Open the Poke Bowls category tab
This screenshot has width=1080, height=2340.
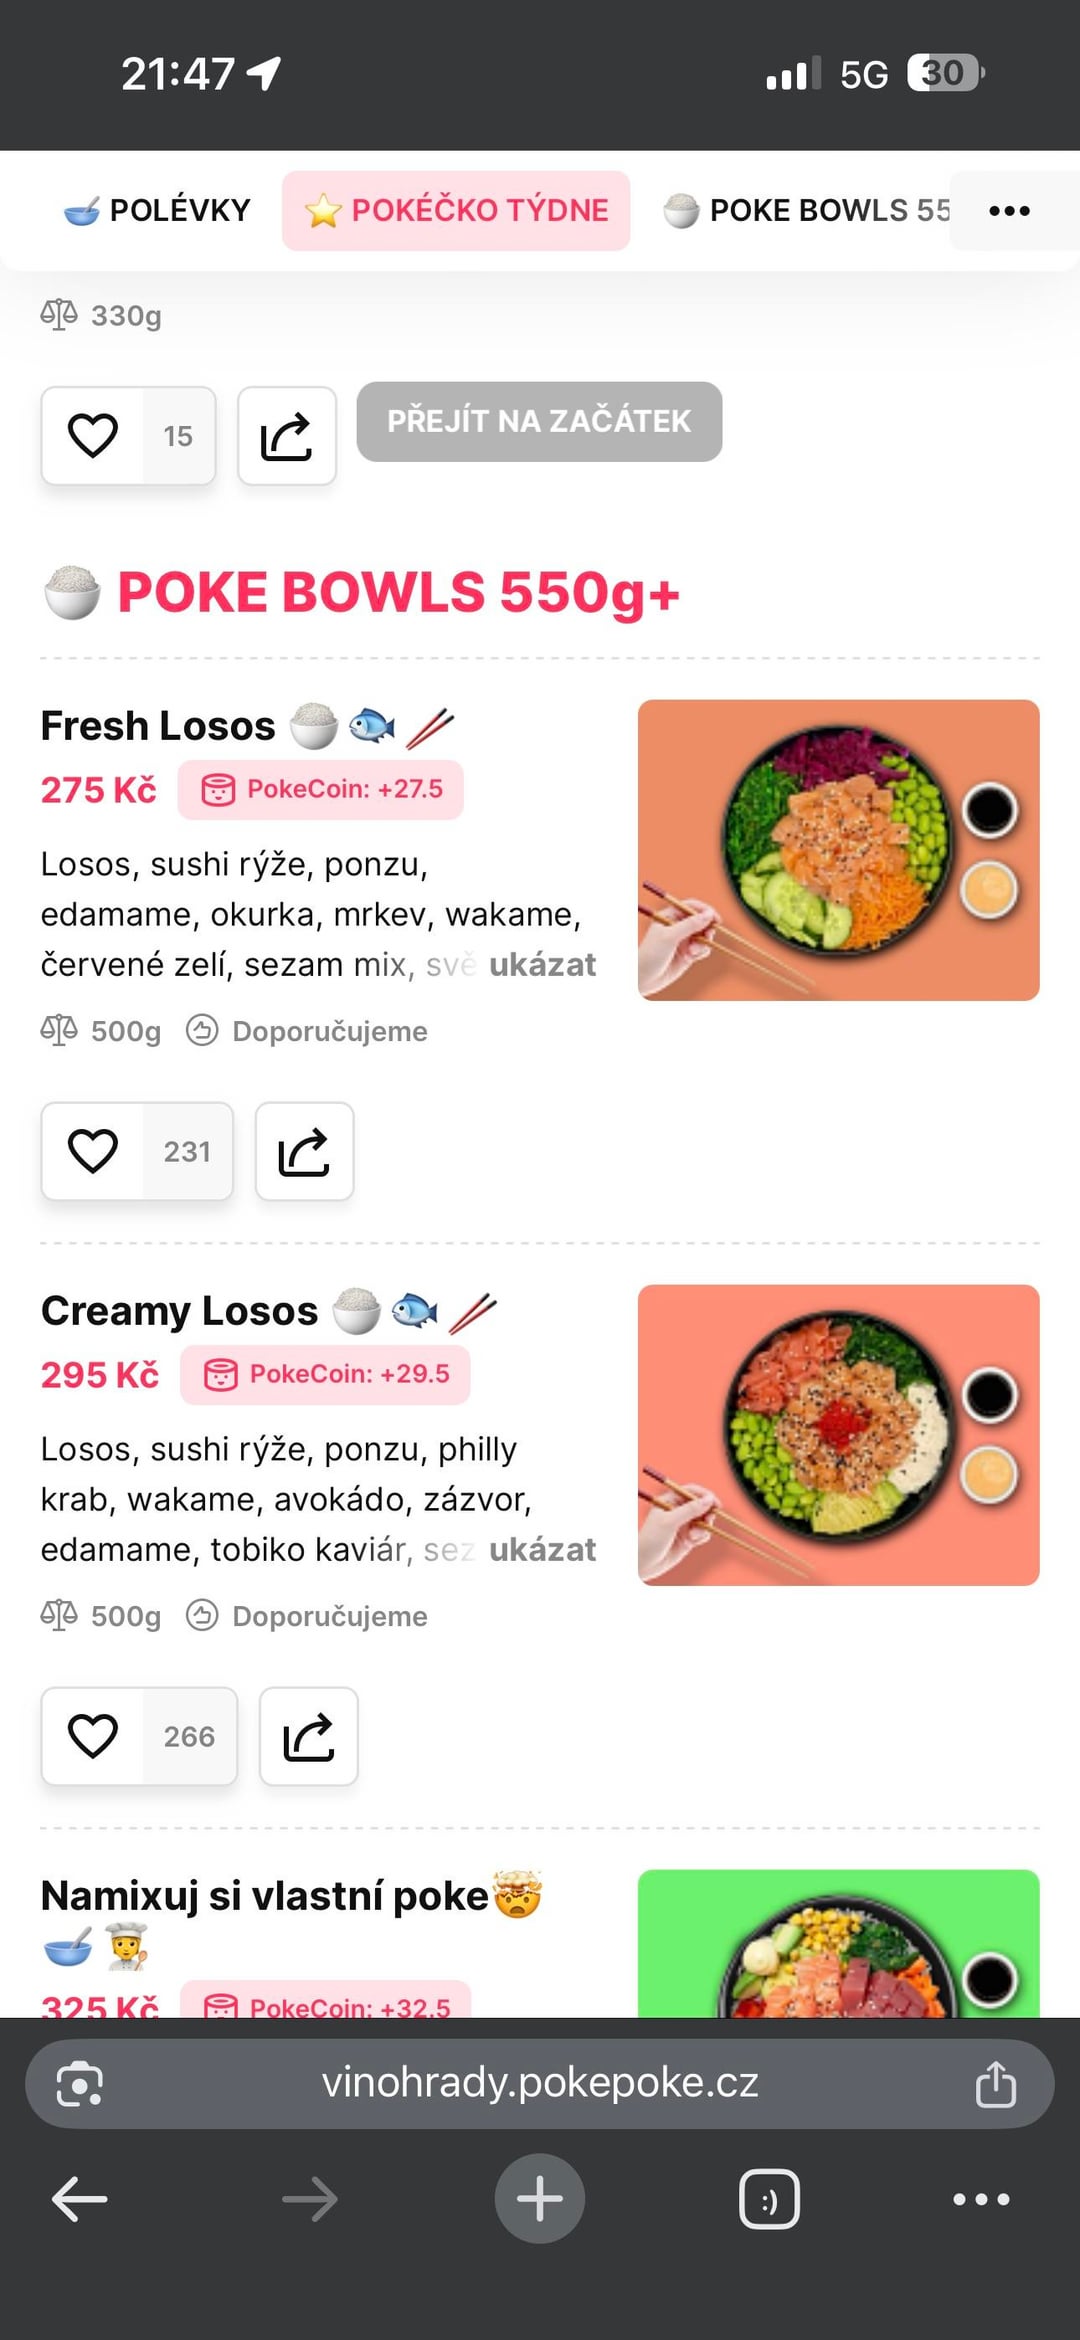[x=806, y=211]
